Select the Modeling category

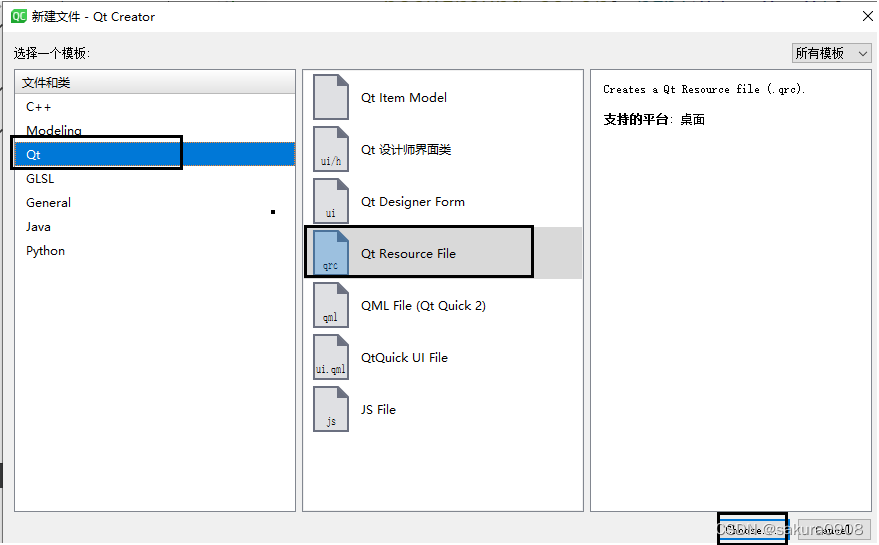coord(155,131)
